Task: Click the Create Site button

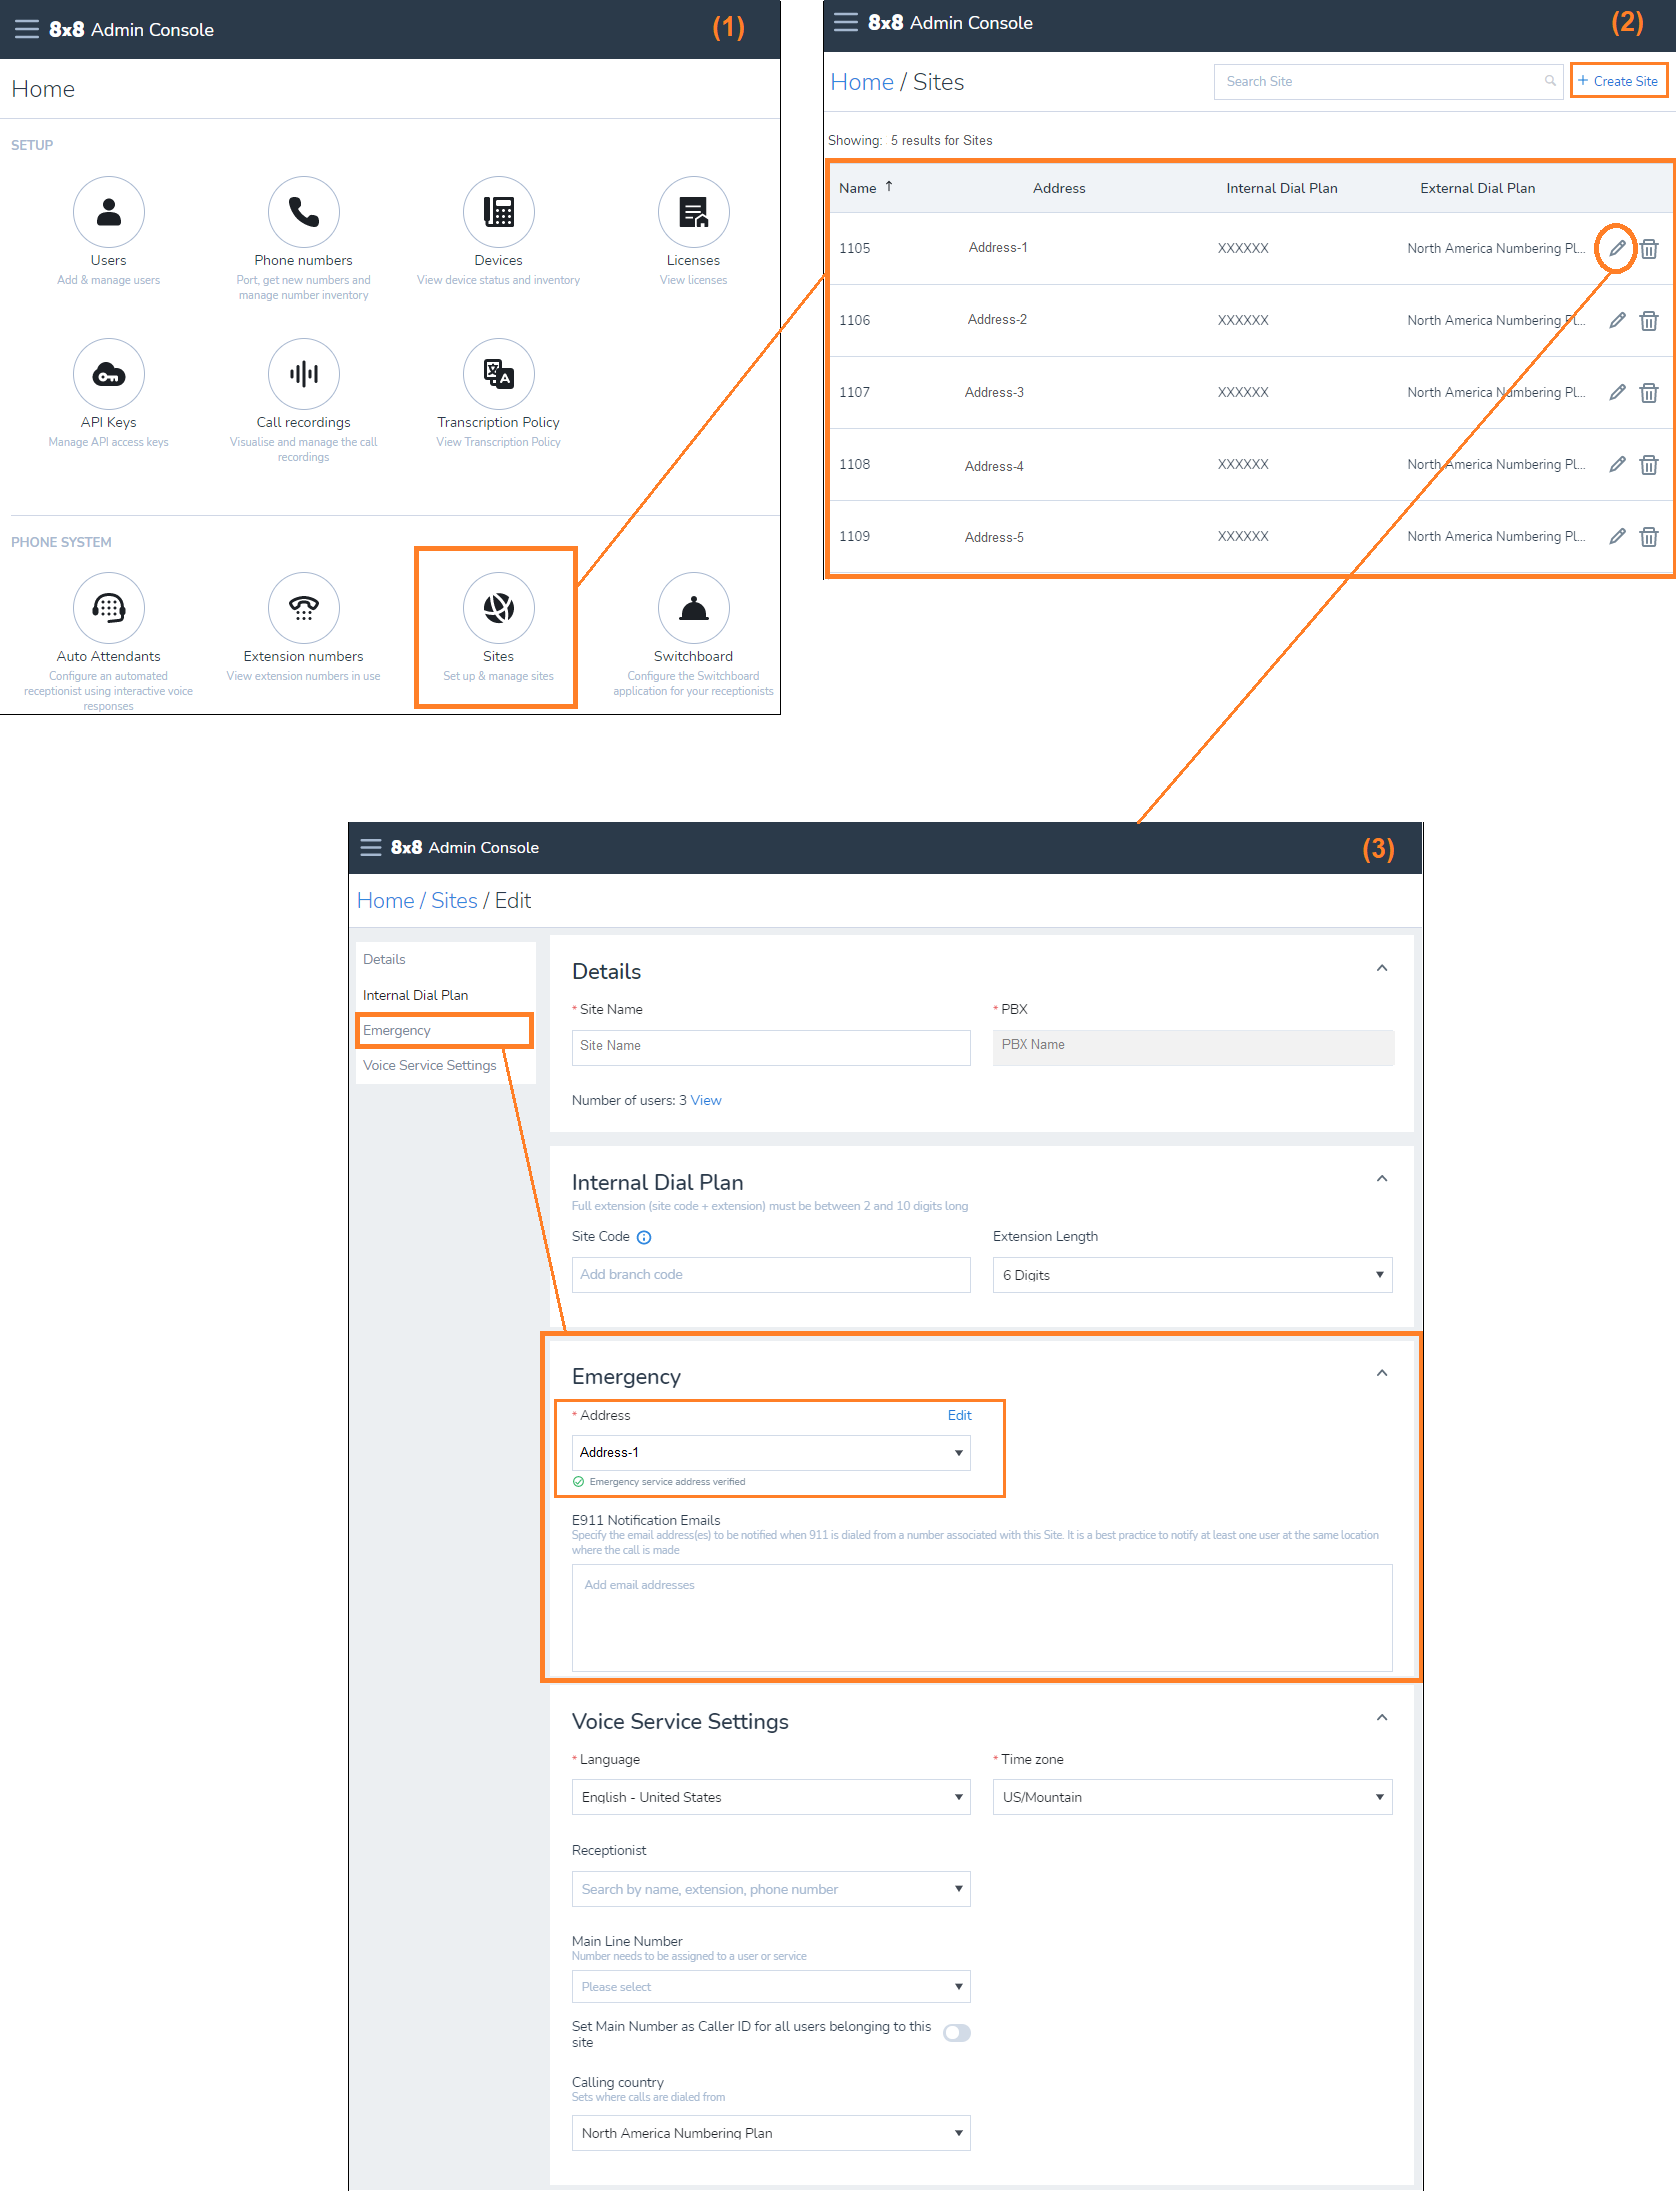Action: (x=1618, y=81)
